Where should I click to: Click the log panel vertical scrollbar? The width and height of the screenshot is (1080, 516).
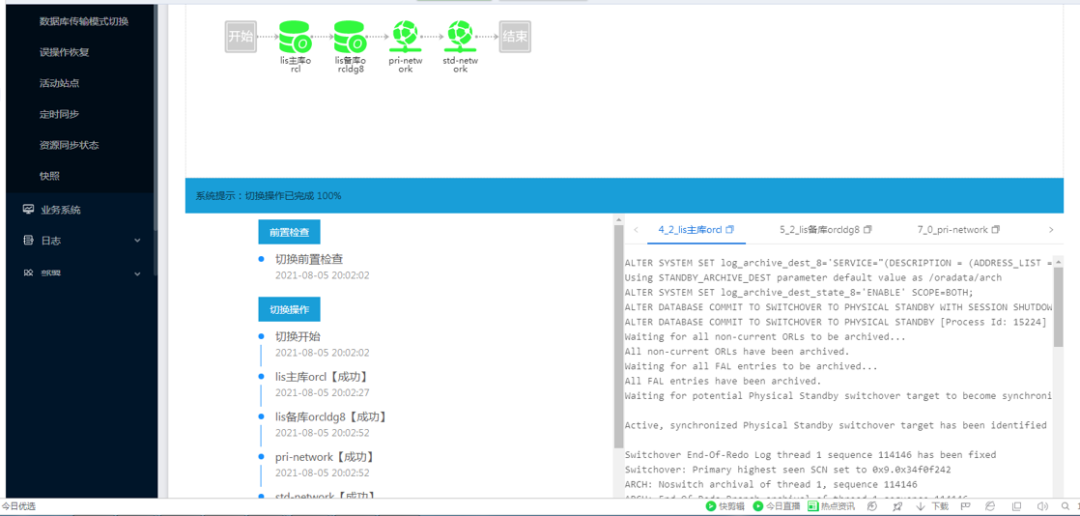1058,300
